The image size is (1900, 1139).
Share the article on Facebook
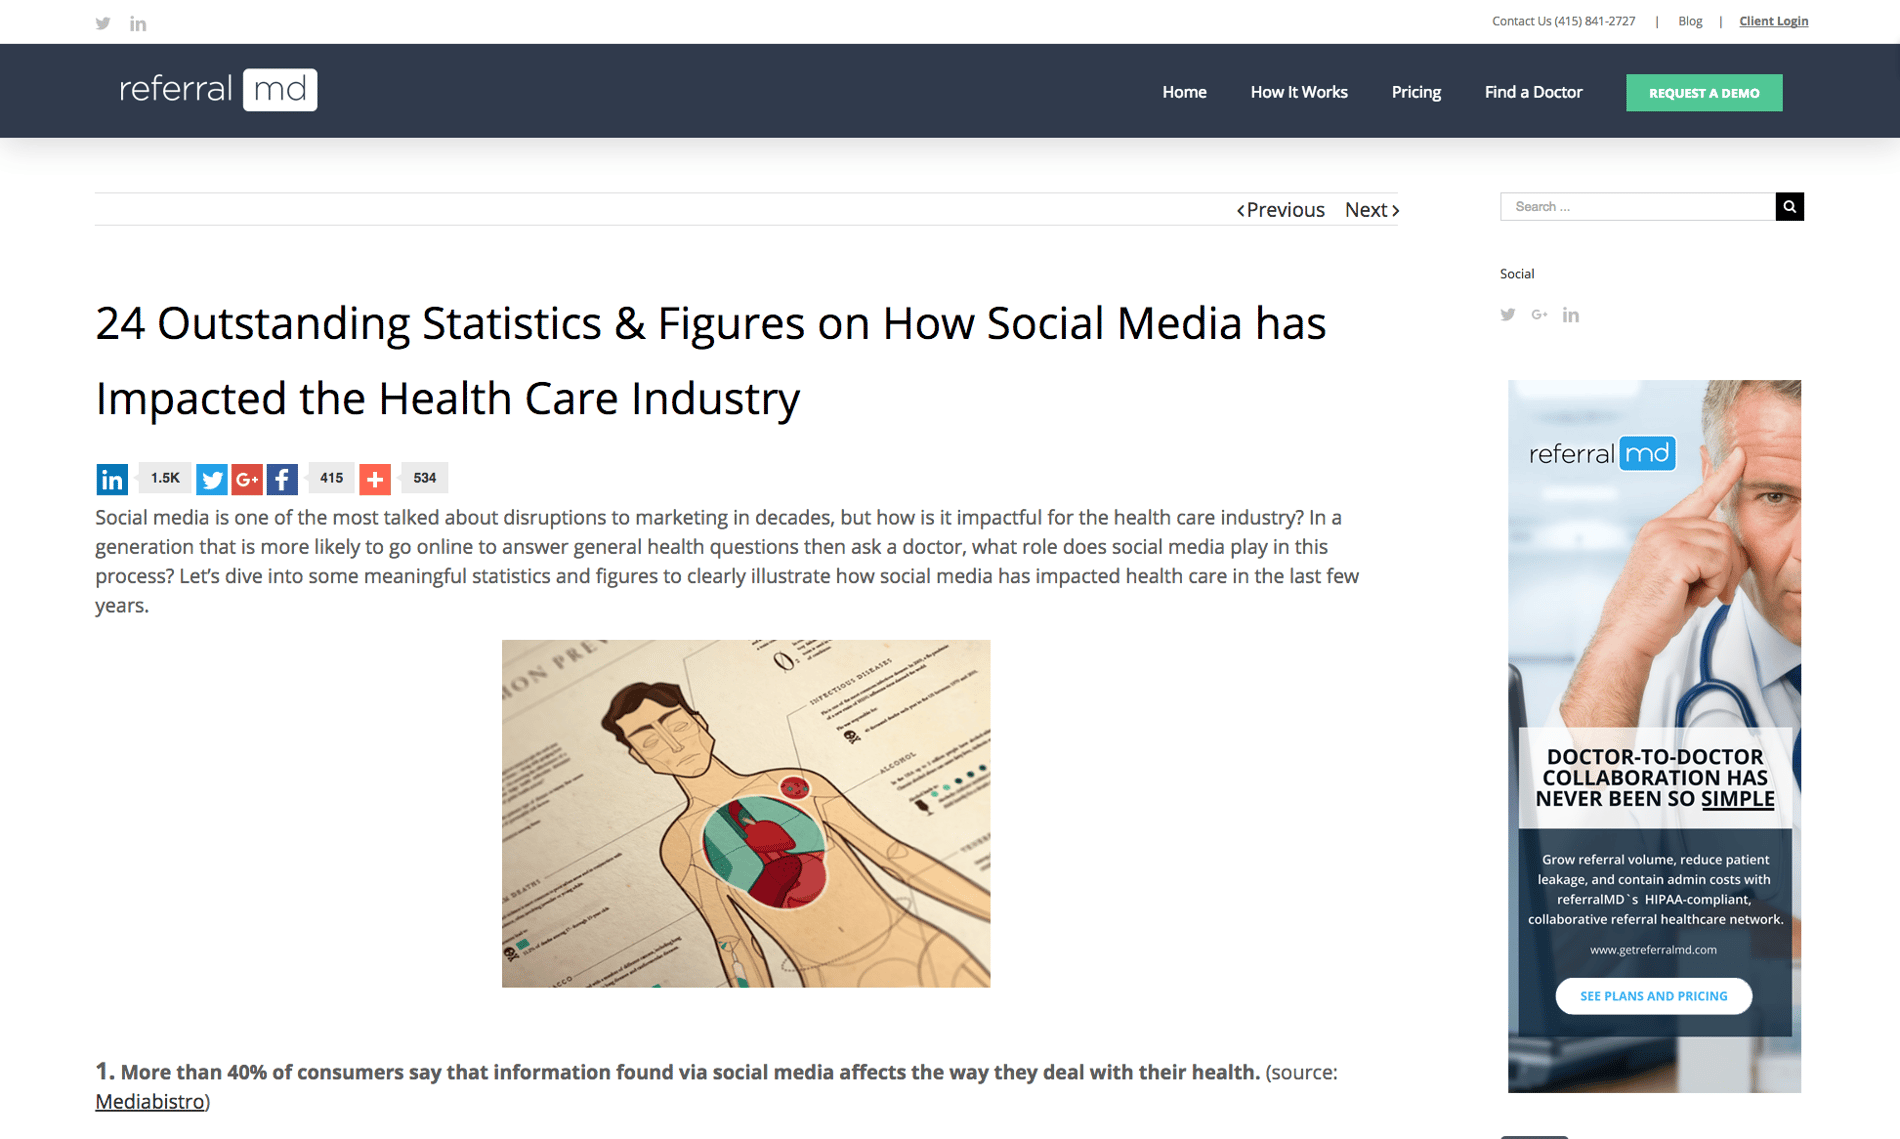coord(282,479)
